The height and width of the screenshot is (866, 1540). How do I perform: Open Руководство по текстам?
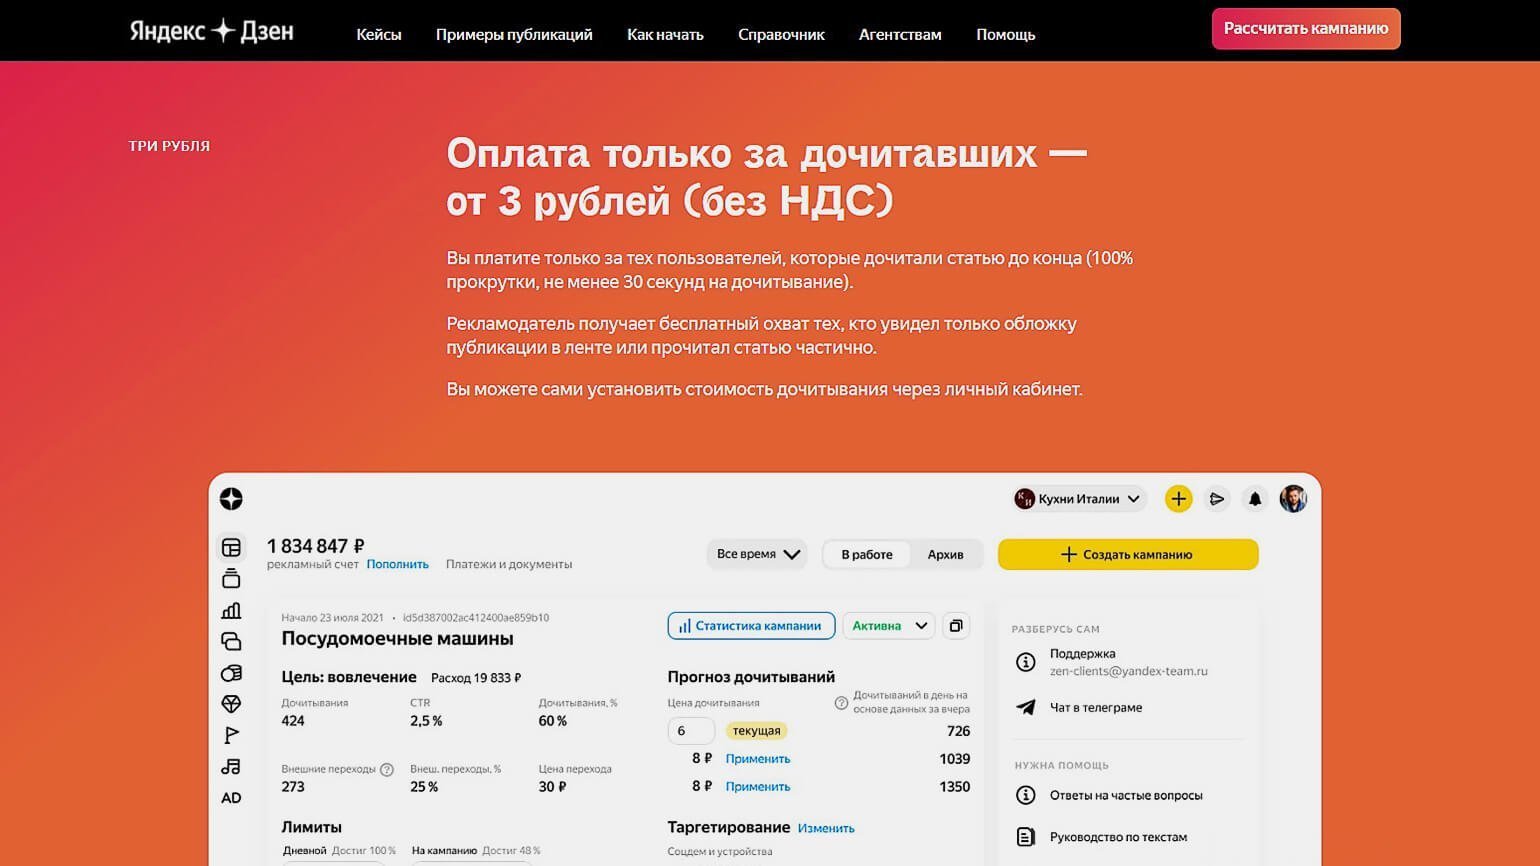(x=1119, y=837)
